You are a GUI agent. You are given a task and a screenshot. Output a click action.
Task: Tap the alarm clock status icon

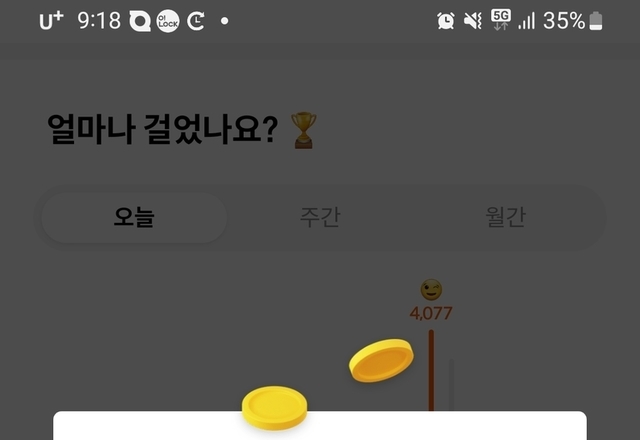point(445,20)
